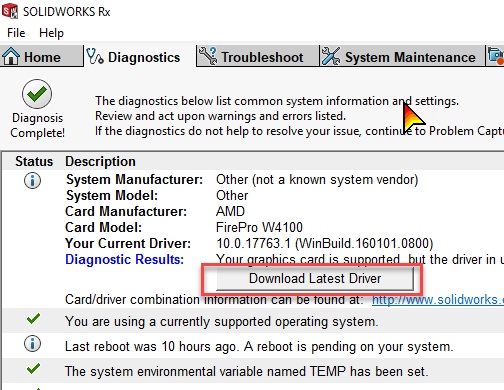This screenshot has width=504, height=390.
Task: Click the System Maintenance tools icon
Action: (331, 56)
